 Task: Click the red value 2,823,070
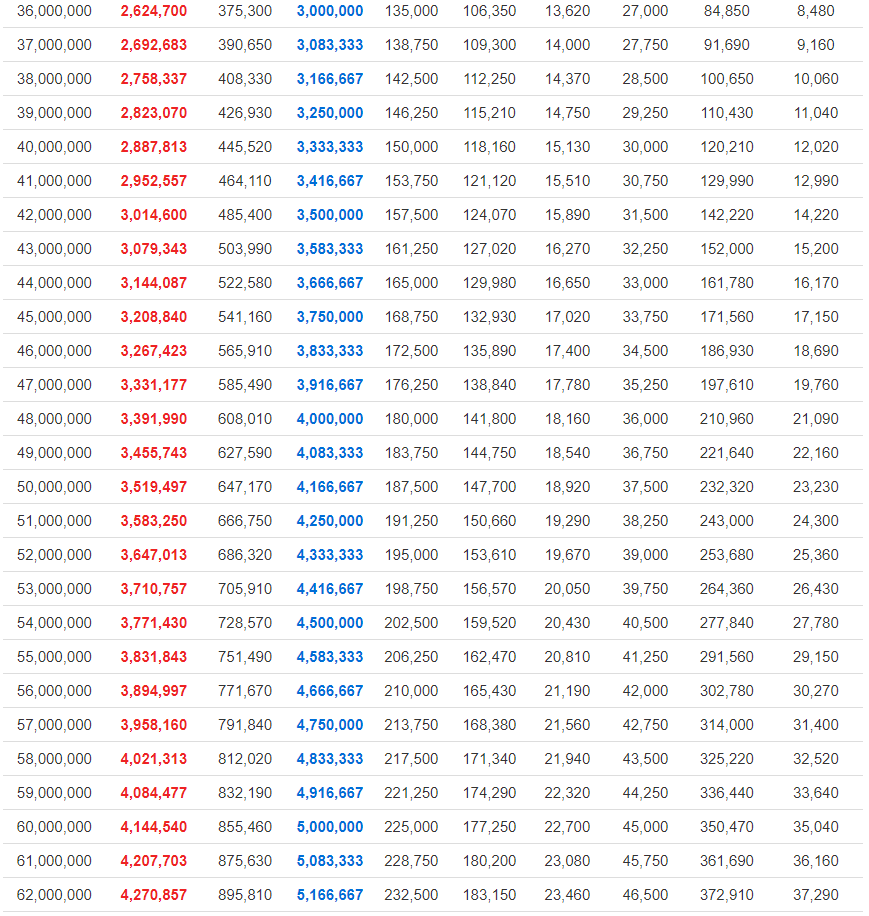point(154,113)
